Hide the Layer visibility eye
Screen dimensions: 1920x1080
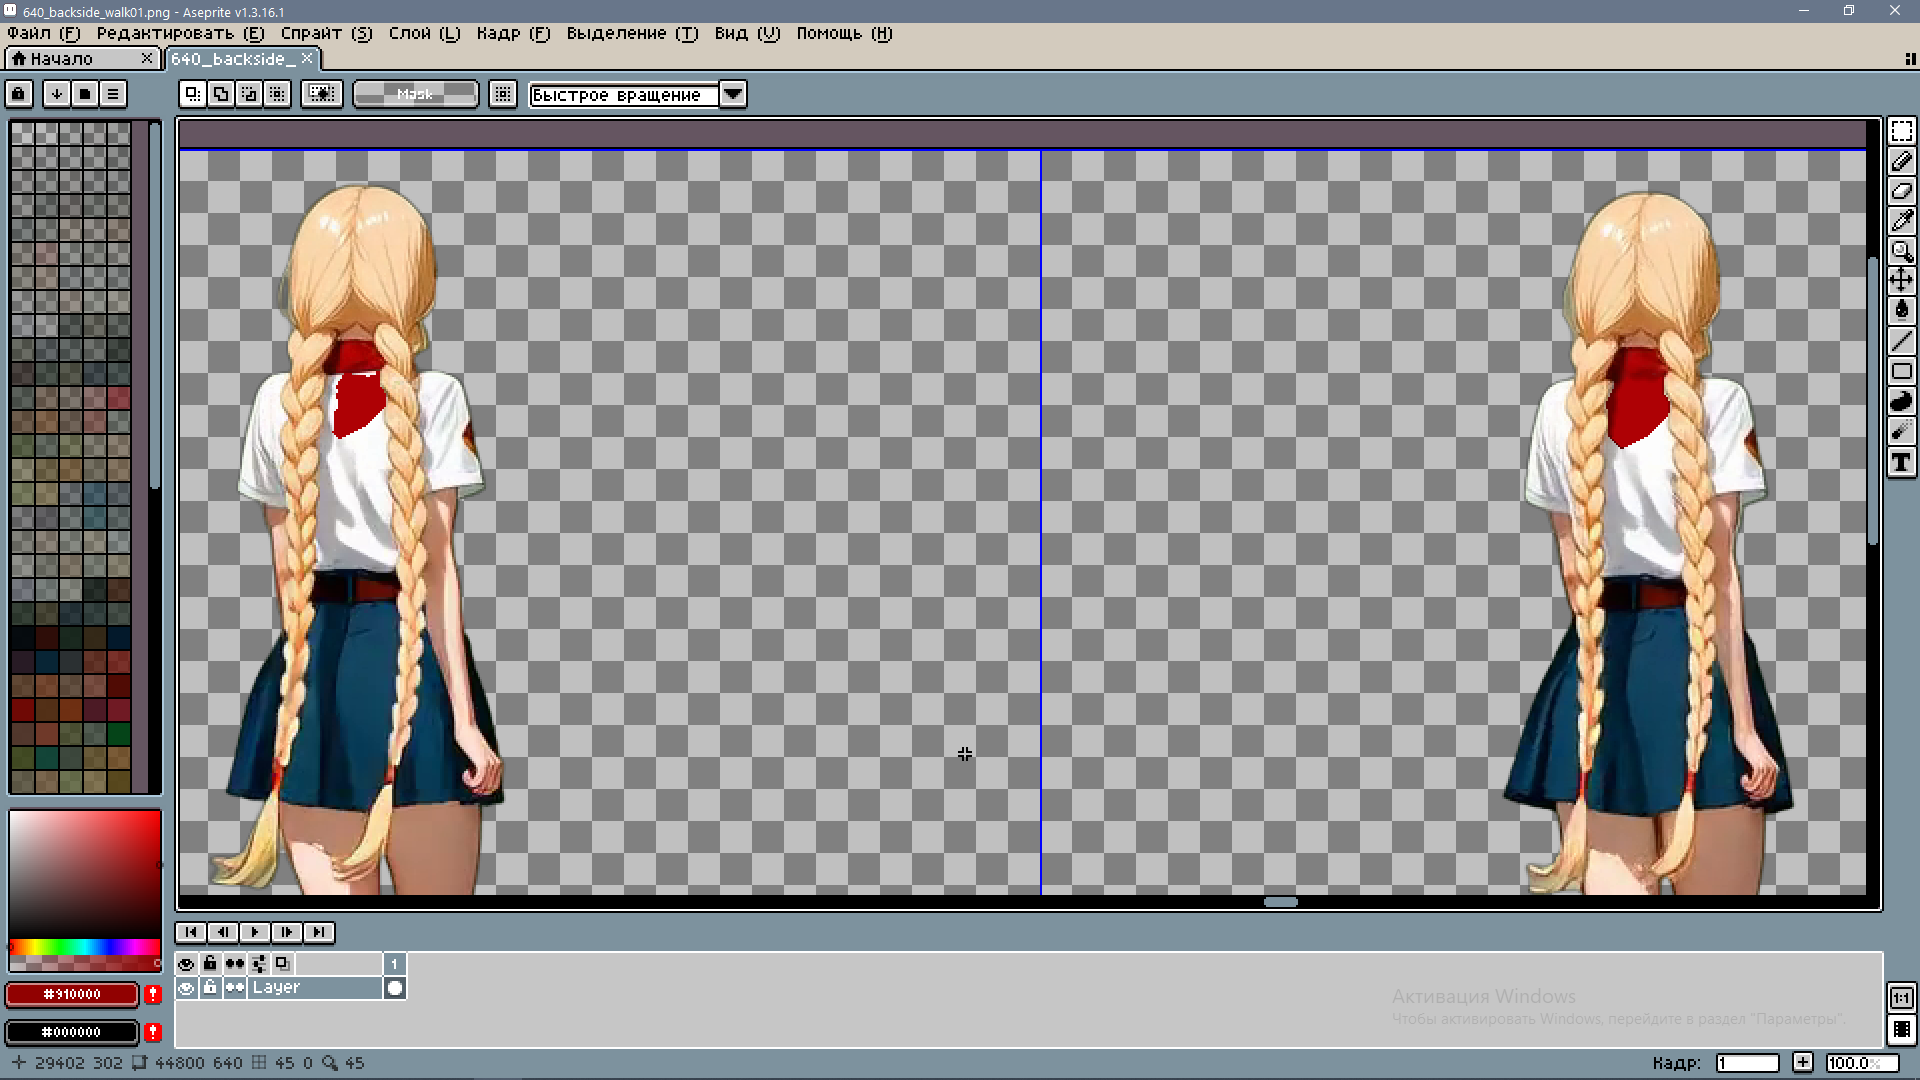tap(186, 988)
